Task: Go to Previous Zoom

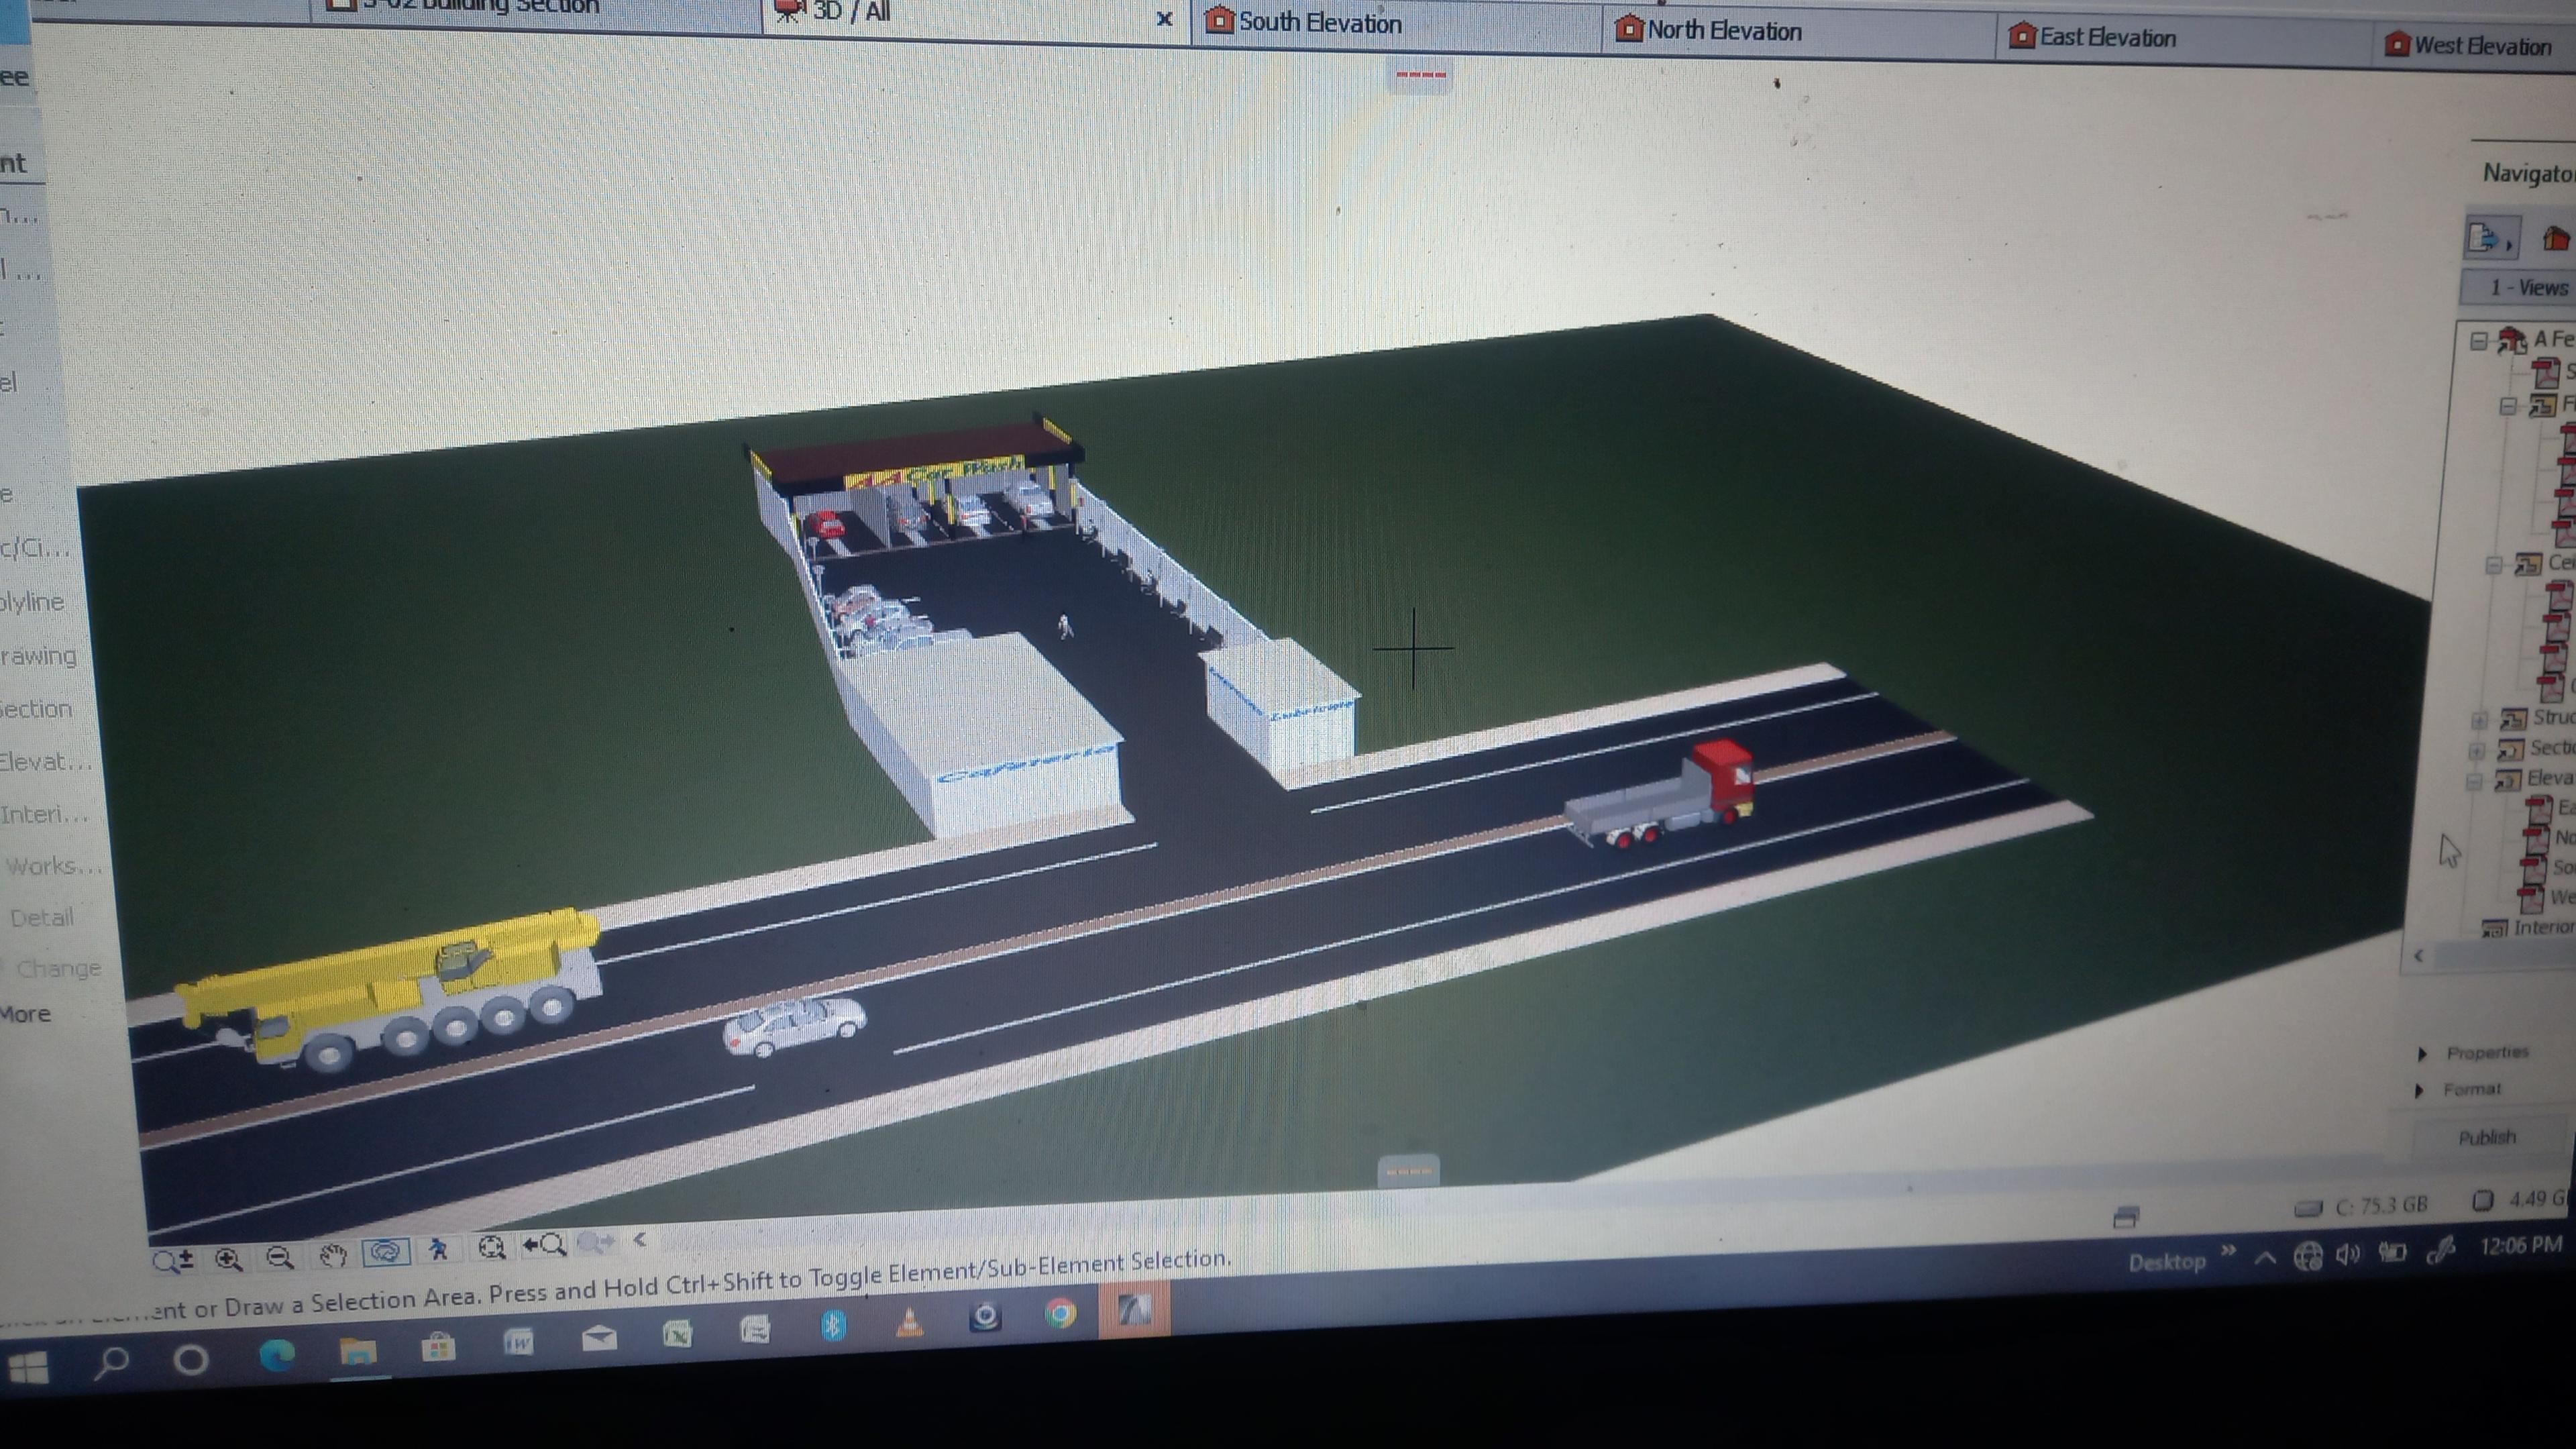Action: (546, 1245)
